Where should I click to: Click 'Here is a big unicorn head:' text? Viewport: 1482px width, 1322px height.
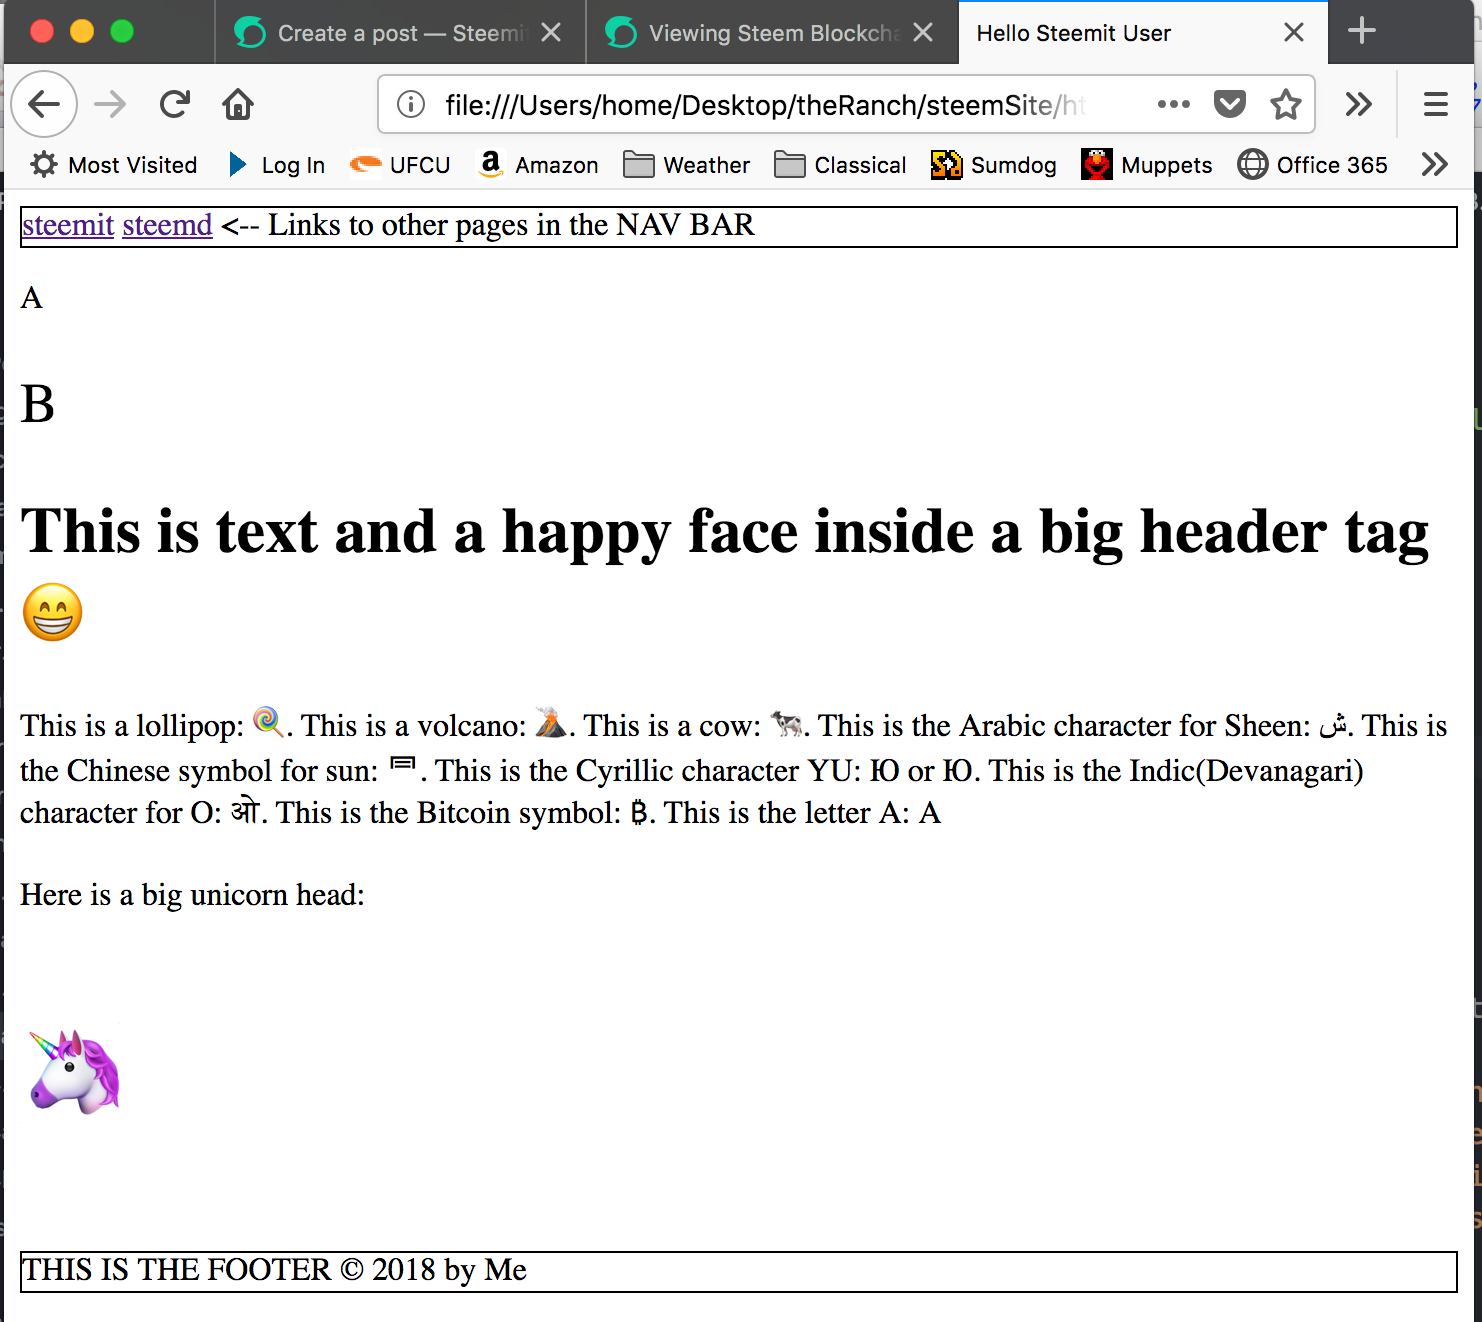pyautogui.click(x=192, y=895)
